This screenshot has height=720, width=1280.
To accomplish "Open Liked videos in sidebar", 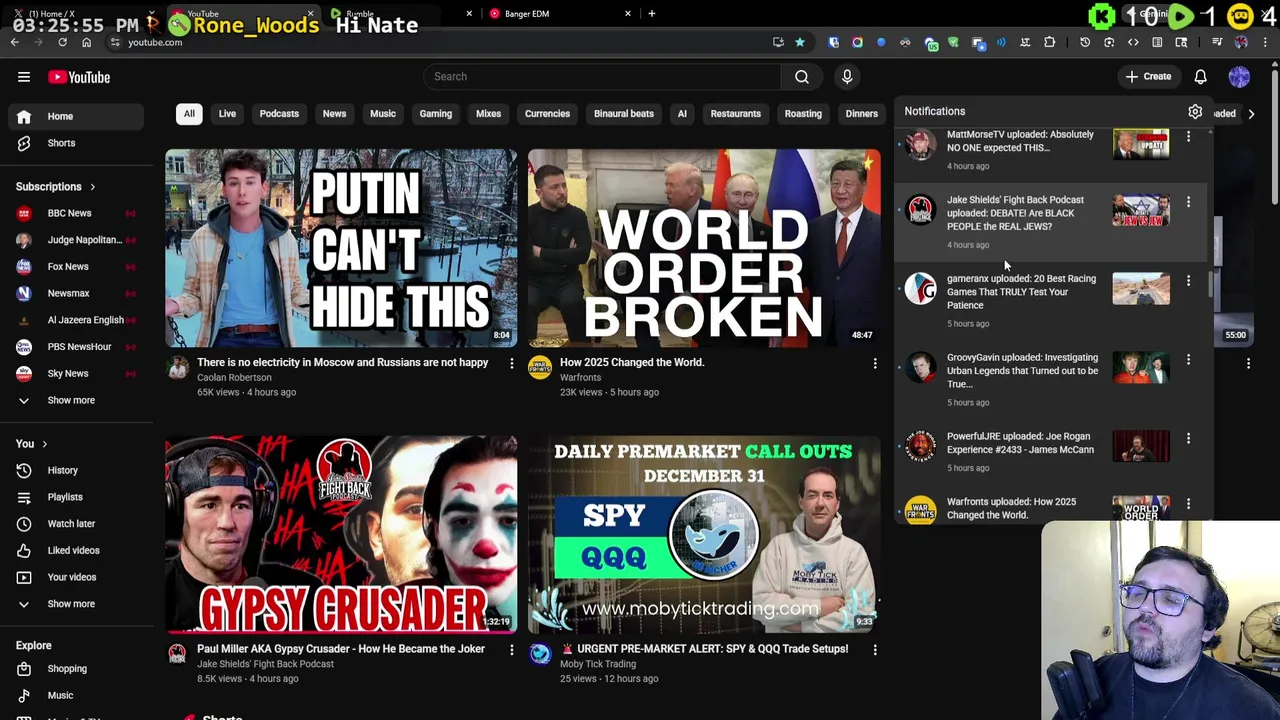I will click(x=76, y=550).
